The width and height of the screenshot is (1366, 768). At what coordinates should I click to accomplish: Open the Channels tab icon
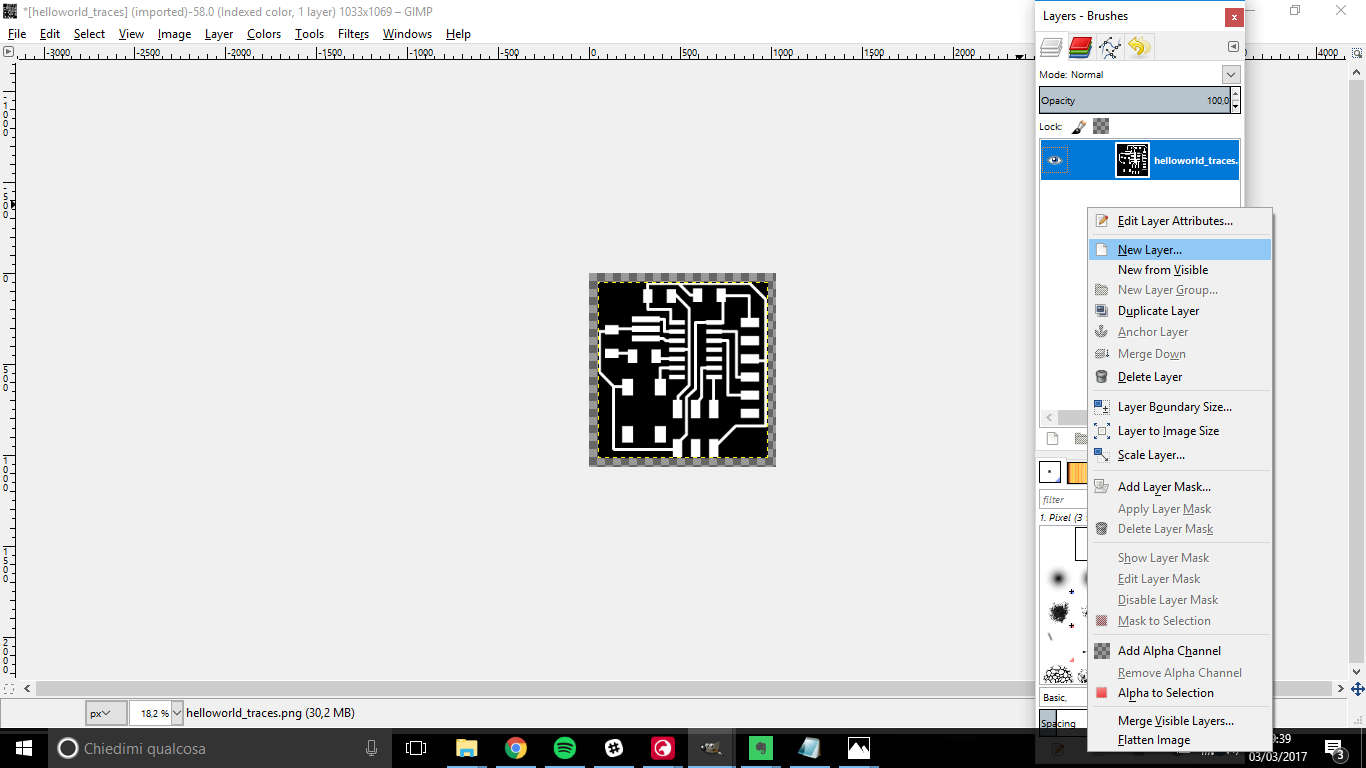[x=1080, y=47]
